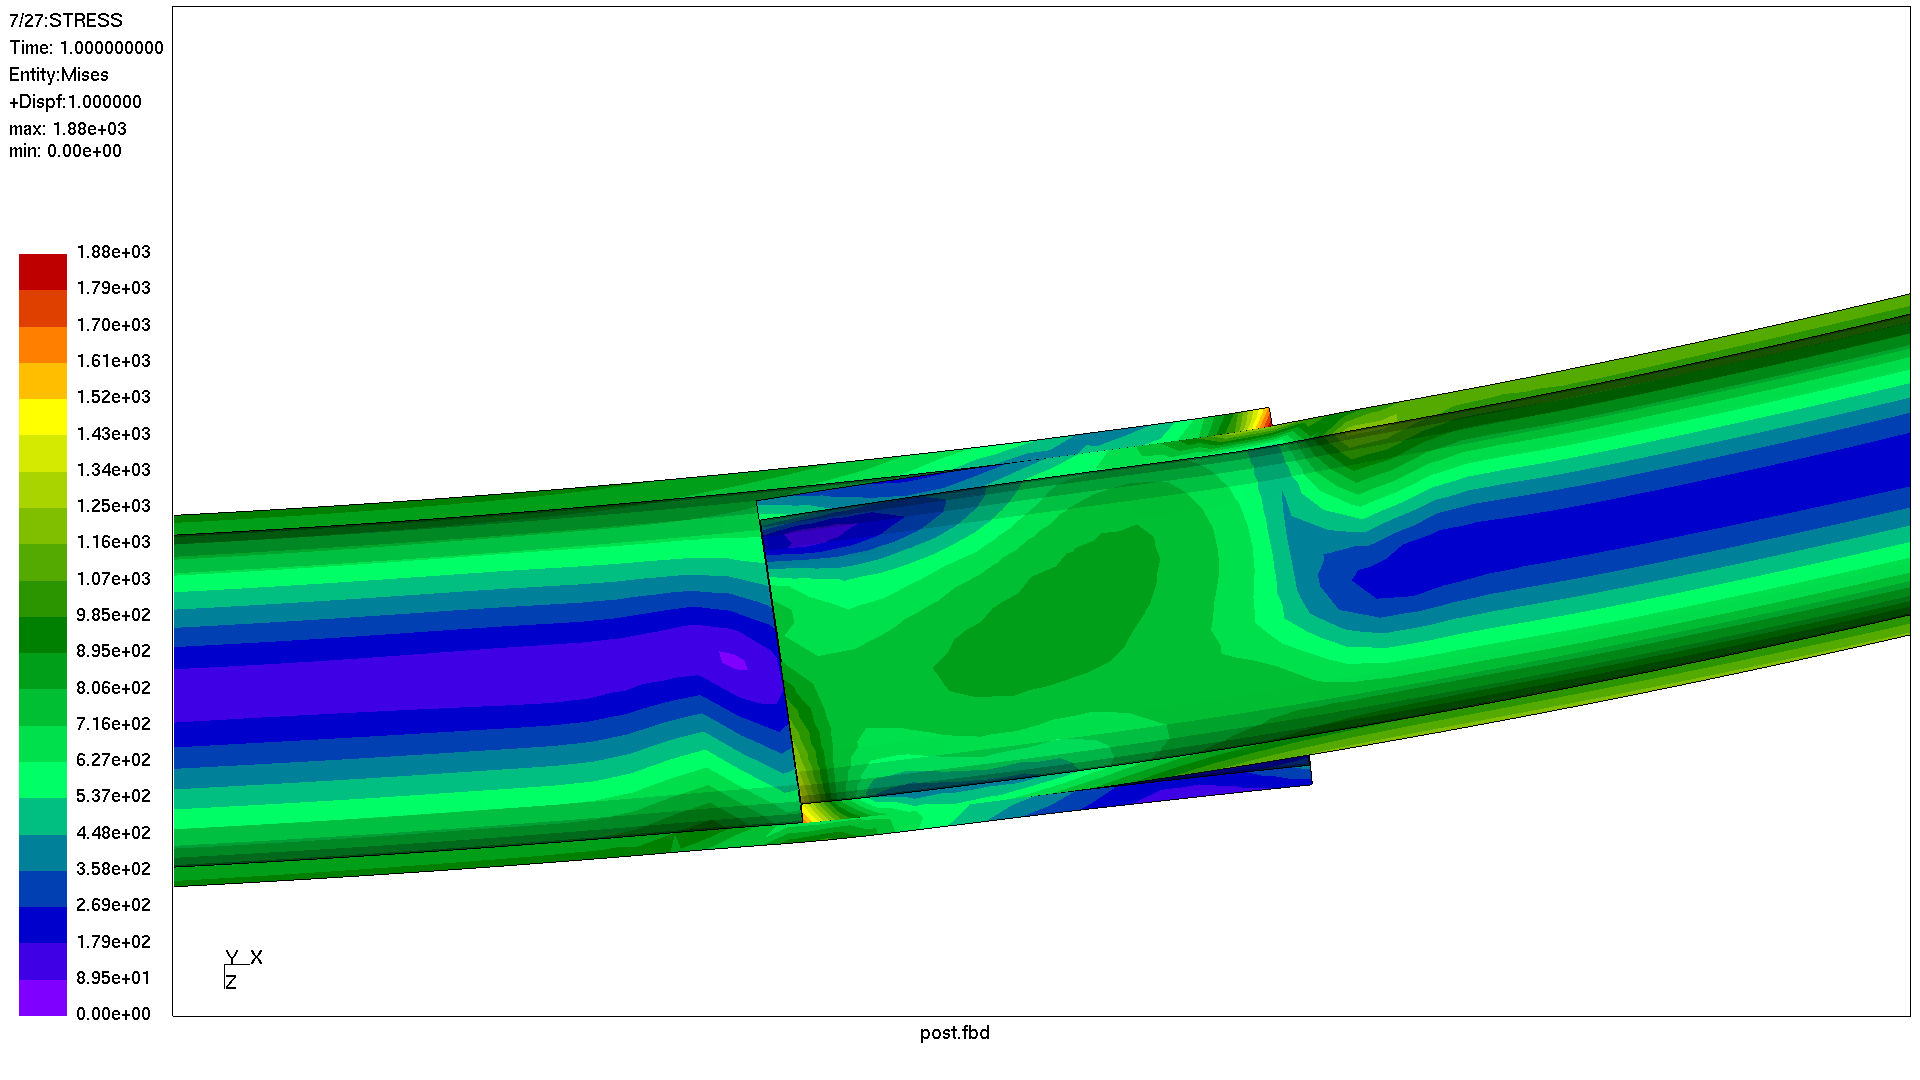Click the legend value '2.69e+02'

(114, 905)
